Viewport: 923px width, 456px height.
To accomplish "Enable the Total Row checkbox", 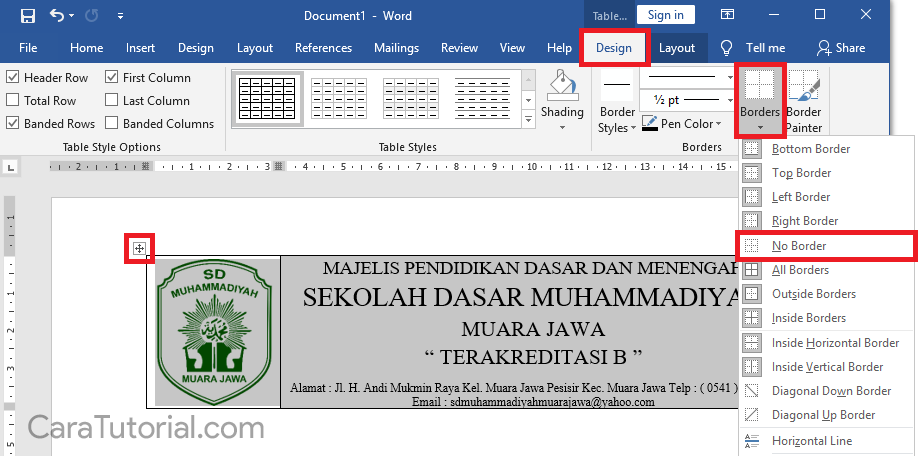I will [x=12, y=100].
